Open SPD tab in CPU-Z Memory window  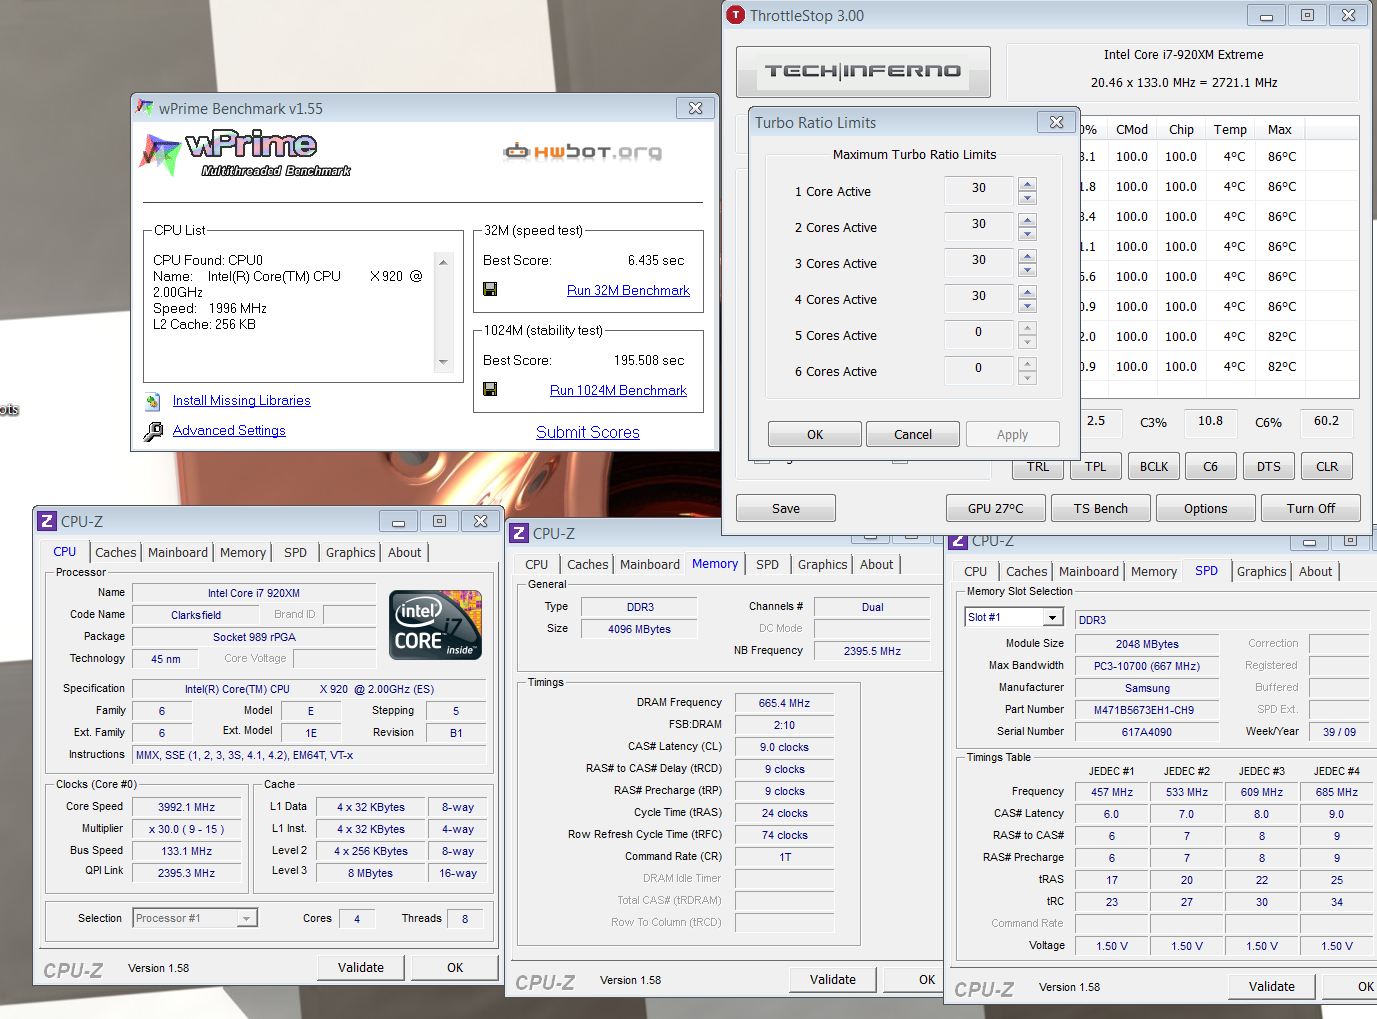pos(768,564)
